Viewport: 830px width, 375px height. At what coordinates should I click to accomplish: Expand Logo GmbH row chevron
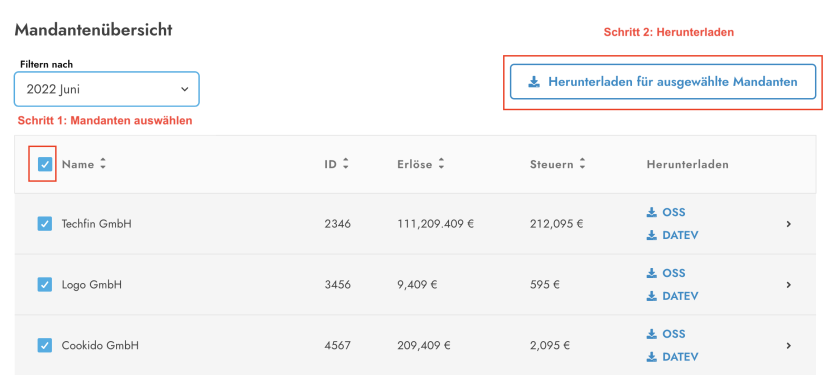(x=788, y=285)
